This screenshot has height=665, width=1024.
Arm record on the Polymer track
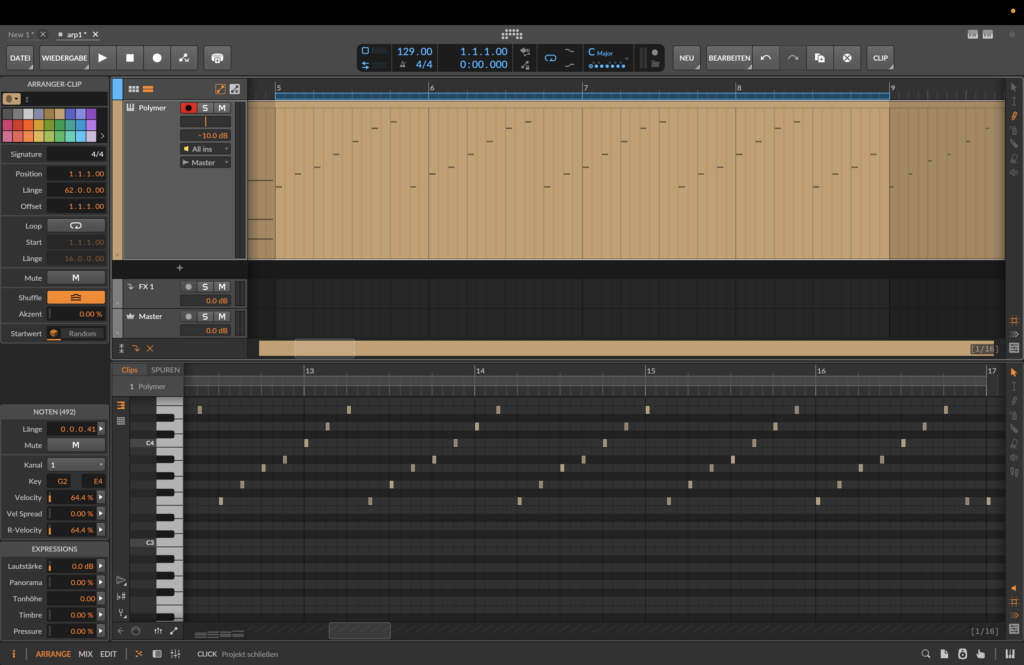188,108
